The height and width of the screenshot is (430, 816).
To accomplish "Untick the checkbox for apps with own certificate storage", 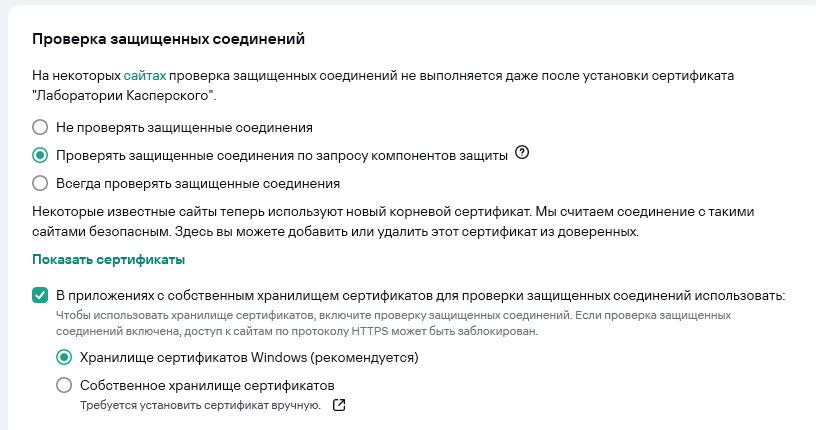I will pos(40,295).
